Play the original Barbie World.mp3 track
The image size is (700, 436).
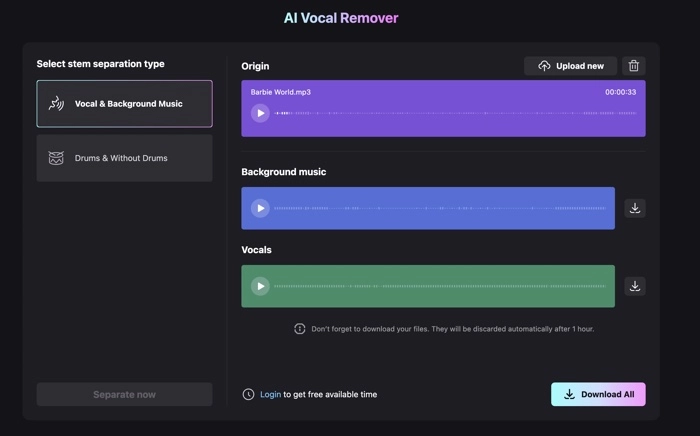[x=260, y=113]
